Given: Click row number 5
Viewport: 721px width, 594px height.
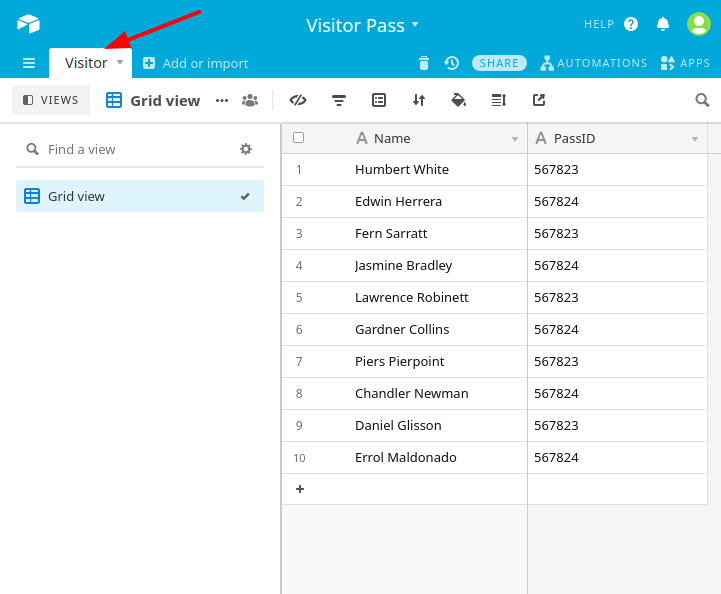Looking at the screenshot, I should point(299,298).
